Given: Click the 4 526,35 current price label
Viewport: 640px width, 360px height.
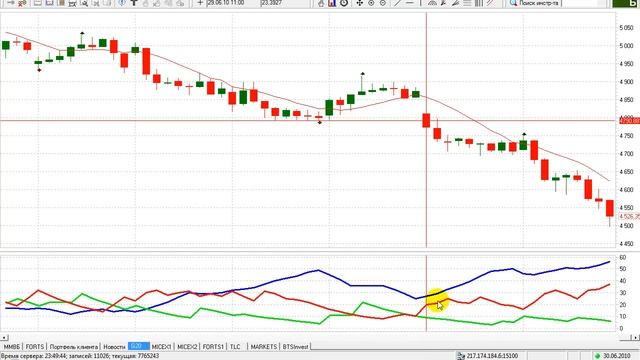Looking at the screenshot, I should (x=629, y=216).
